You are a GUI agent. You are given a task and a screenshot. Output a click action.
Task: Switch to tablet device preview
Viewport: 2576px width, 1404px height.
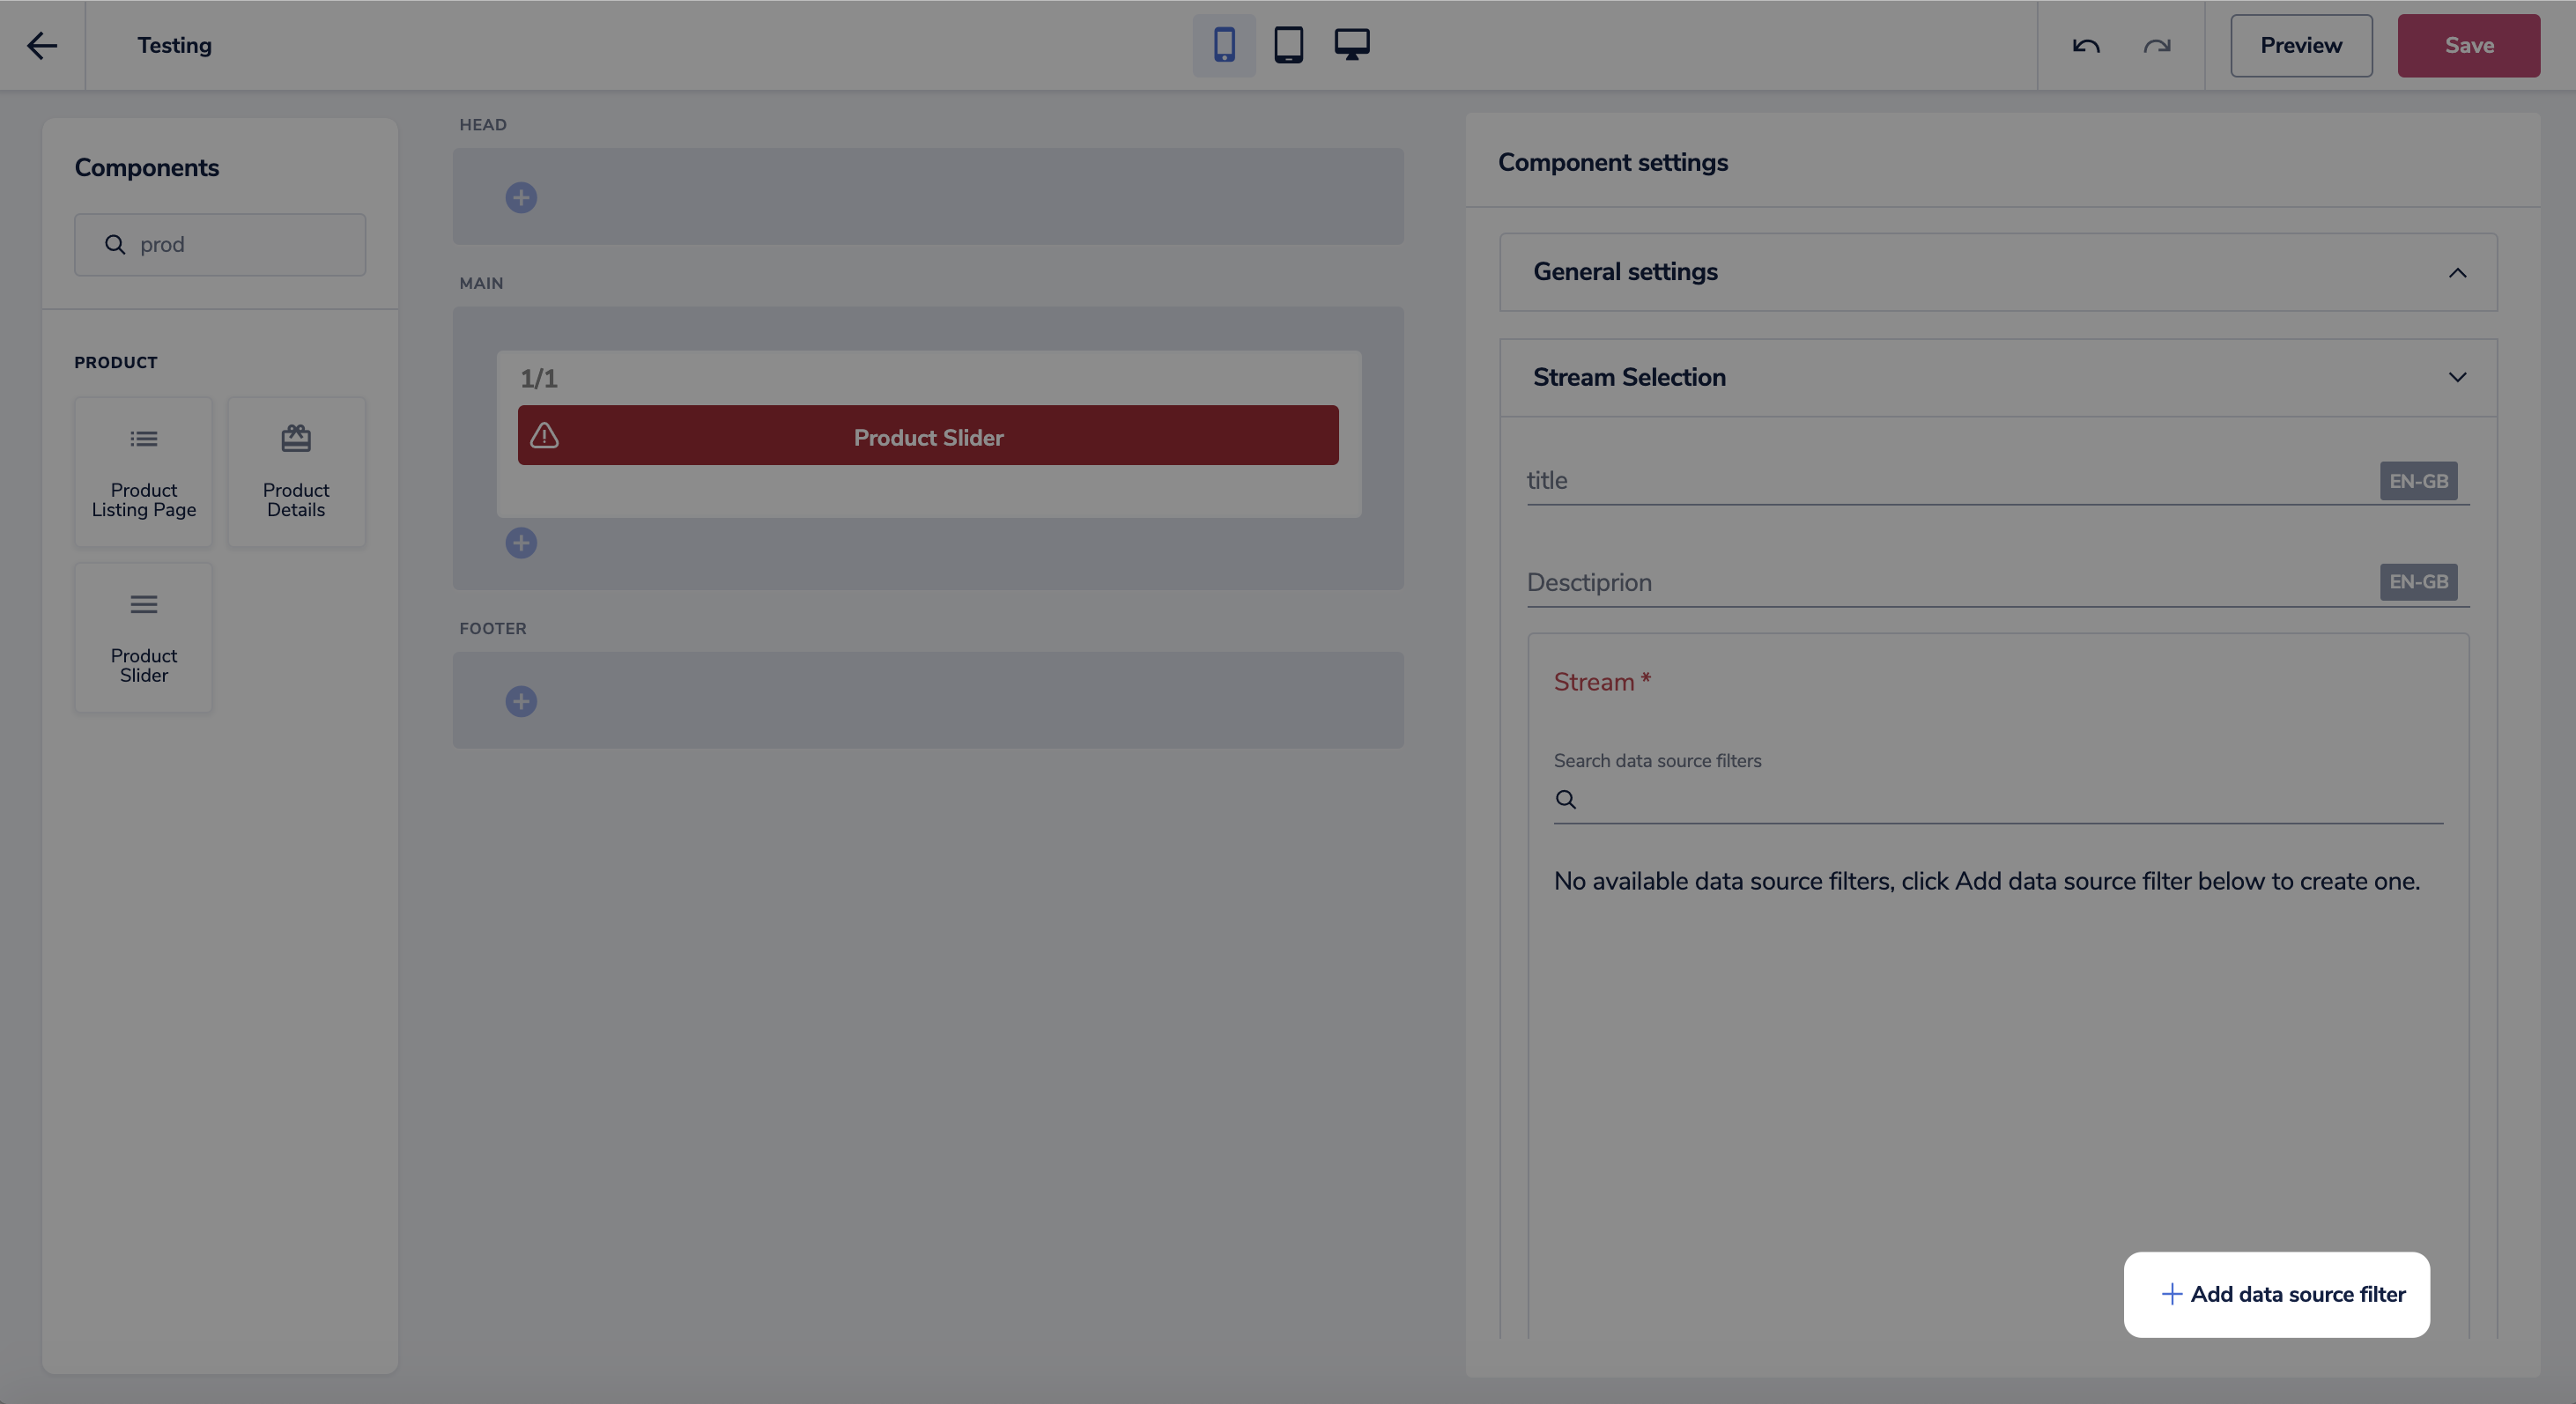coord(1288,45)
